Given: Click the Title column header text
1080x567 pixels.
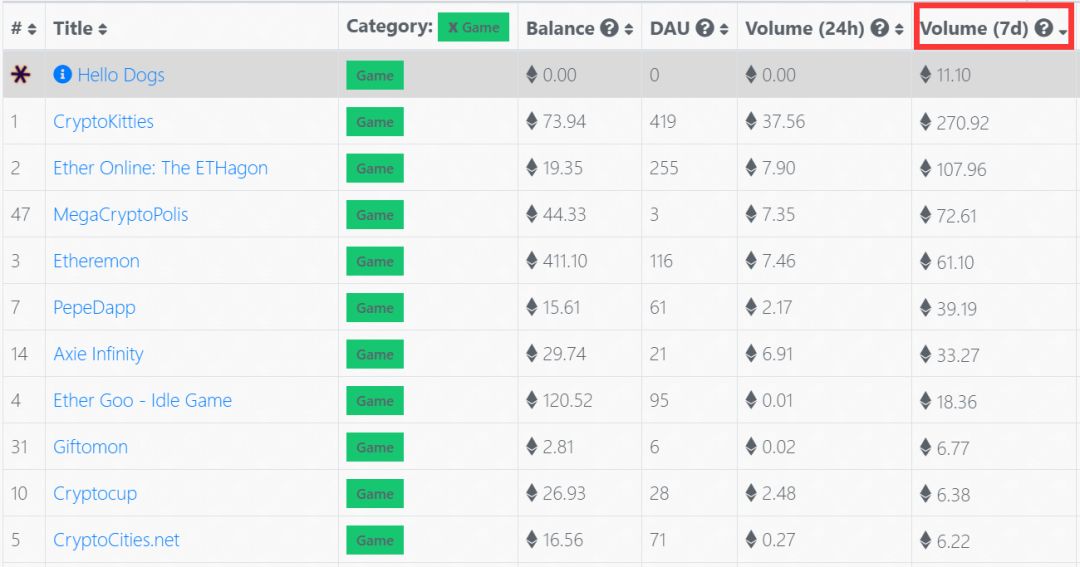Looking at the screenshot, I should click(x=73, y=28).
